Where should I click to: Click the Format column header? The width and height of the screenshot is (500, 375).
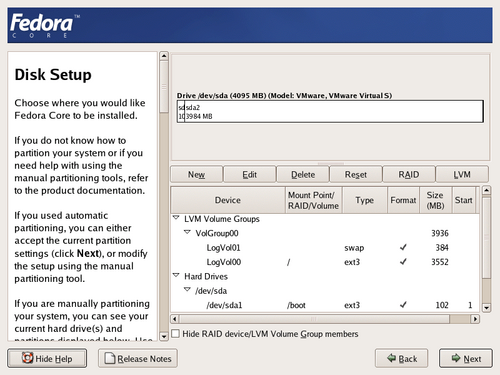coord(403,200)
